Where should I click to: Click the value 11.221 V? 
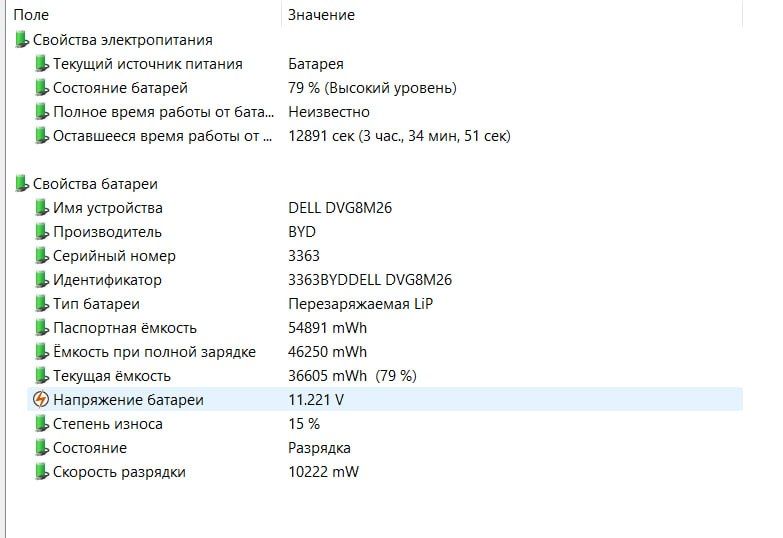[316, 400]
